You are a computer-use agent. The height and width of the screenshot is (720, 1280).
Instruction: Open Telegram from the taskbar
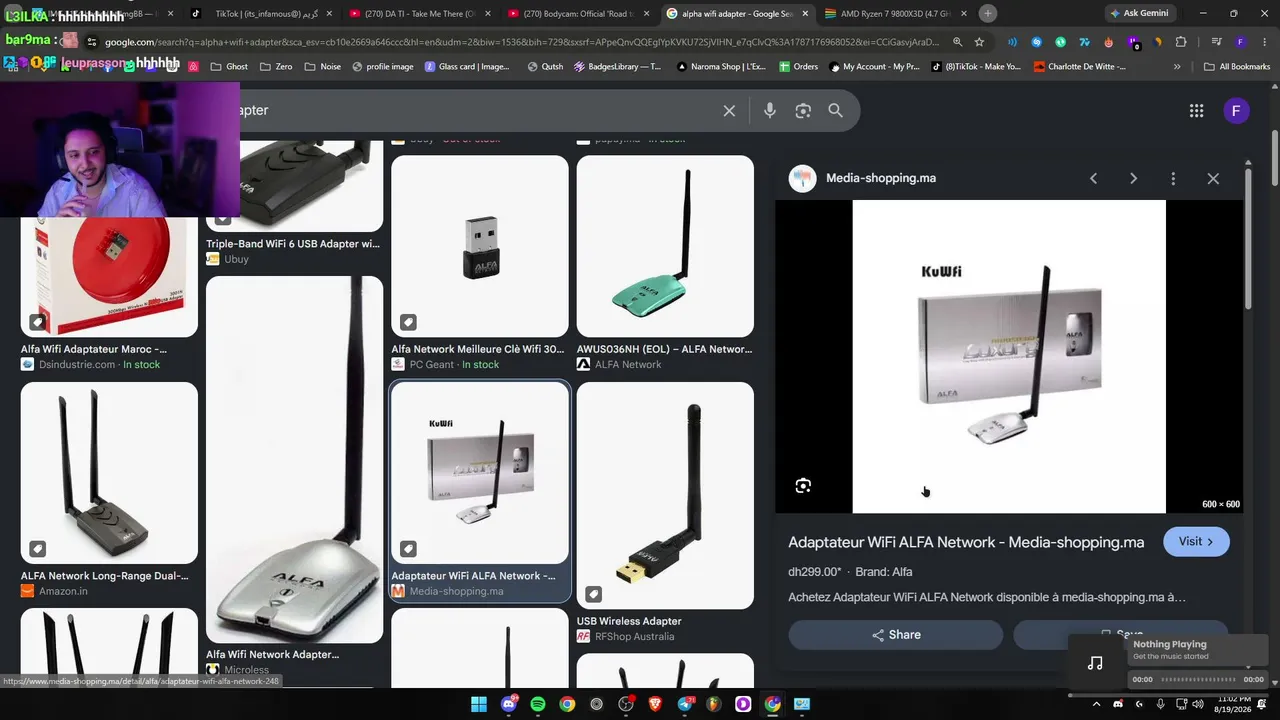(685, 704)
